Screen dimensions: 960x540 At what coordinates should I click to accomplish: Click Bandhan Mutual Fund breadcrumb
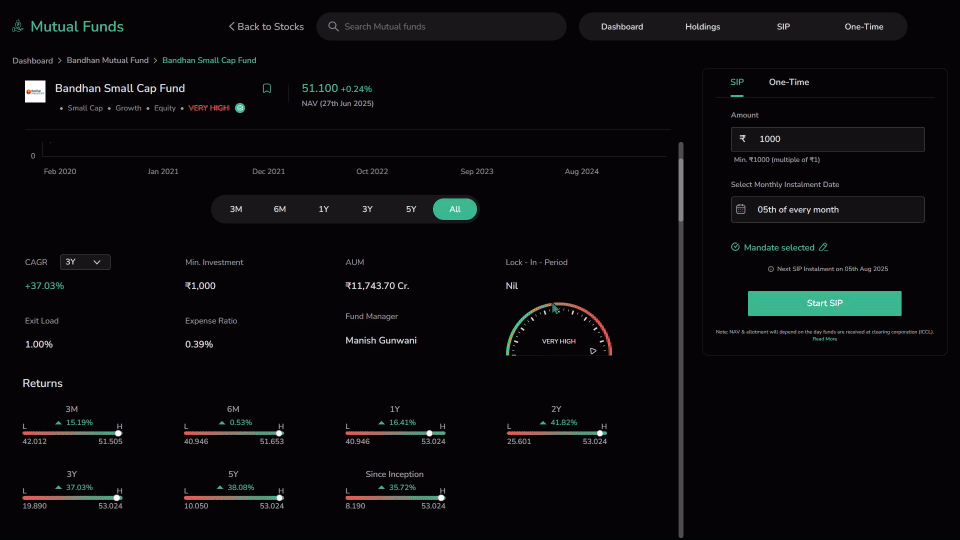click(108, 60)
